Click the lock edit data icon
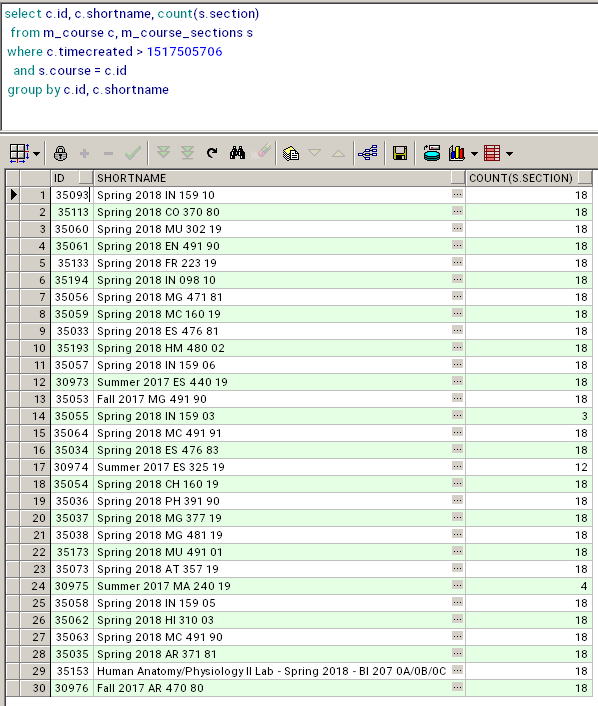Viewport: 598px width, 706px height. tap(60, 153)
